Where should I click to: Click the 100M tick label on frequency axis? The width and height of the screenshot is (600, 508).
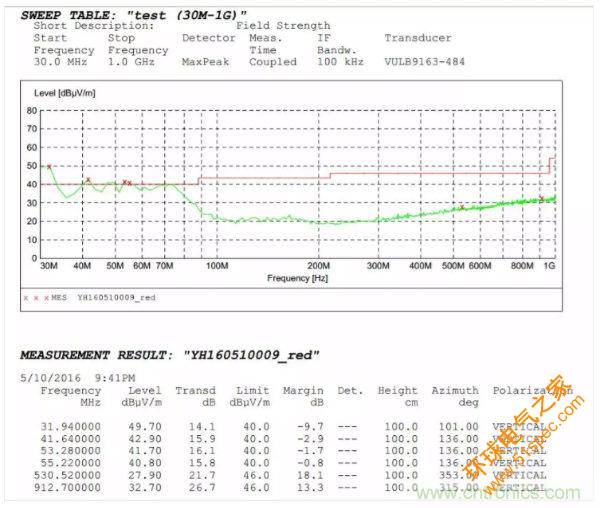tap(217, 266)
